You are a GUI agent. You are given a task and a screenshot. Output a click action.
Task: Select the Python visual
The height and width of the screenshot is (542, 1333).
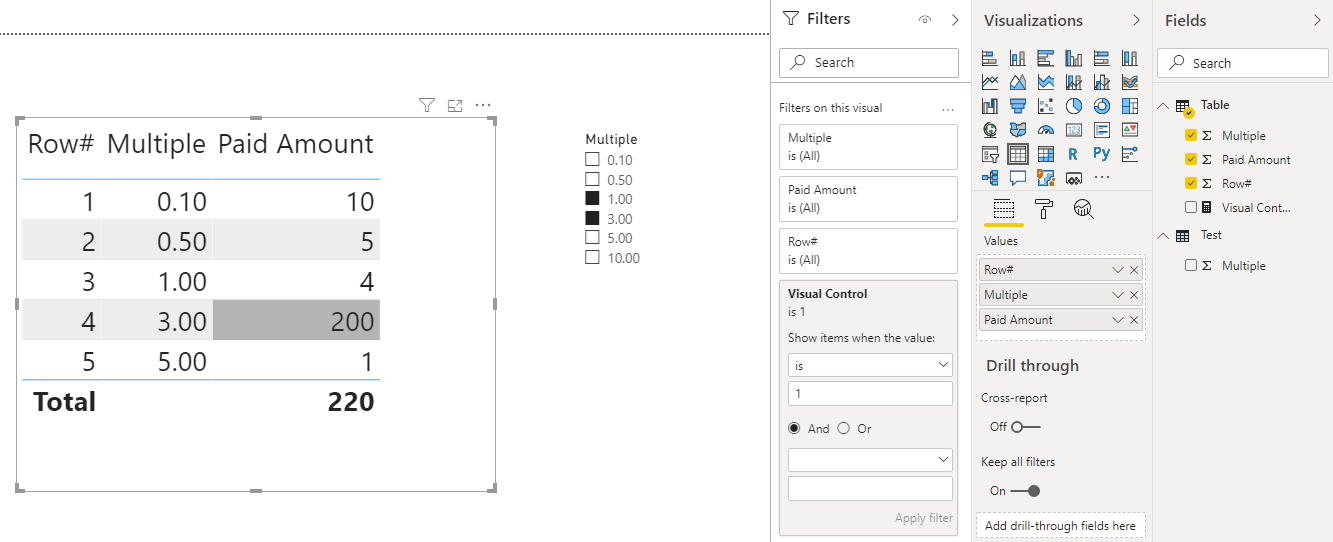[1102, 154]
